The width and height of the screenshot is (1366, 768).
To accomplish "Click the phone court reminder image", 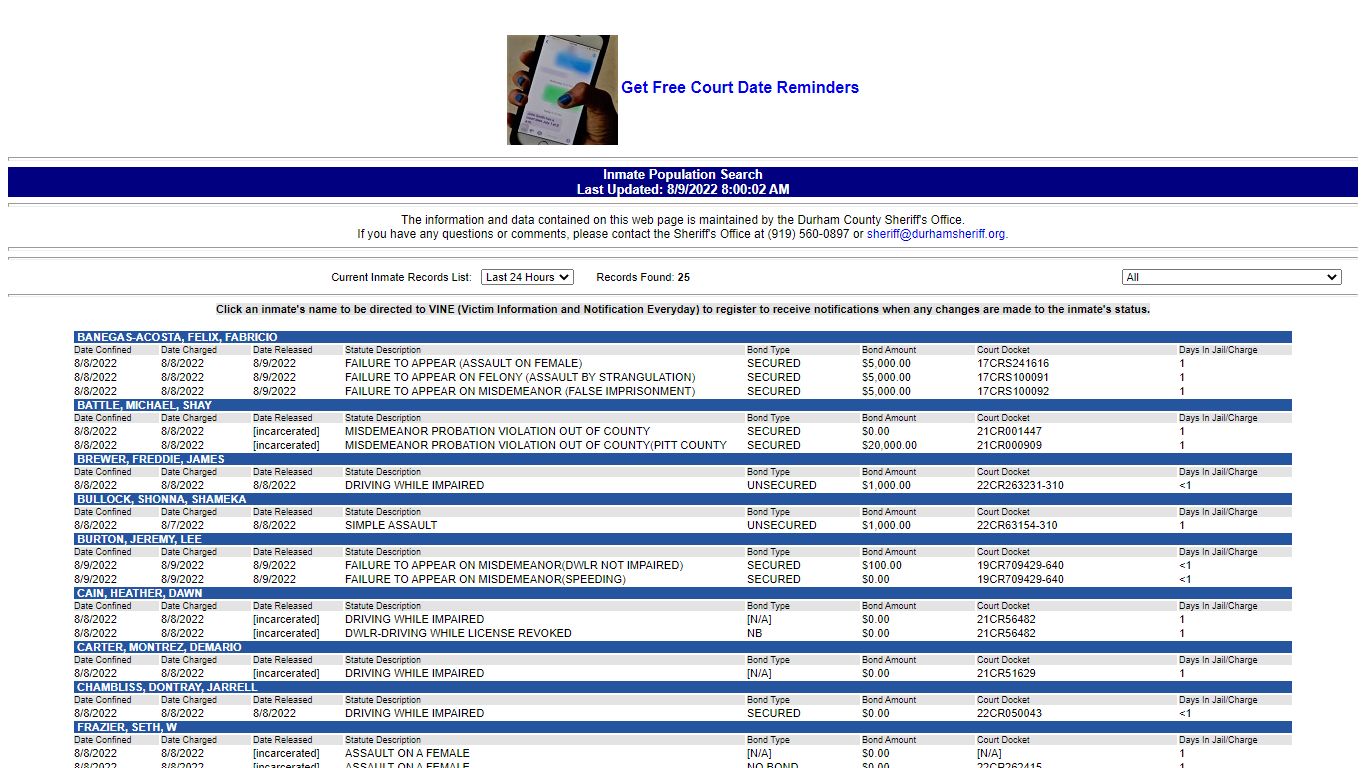I will [x=562, y=90].
